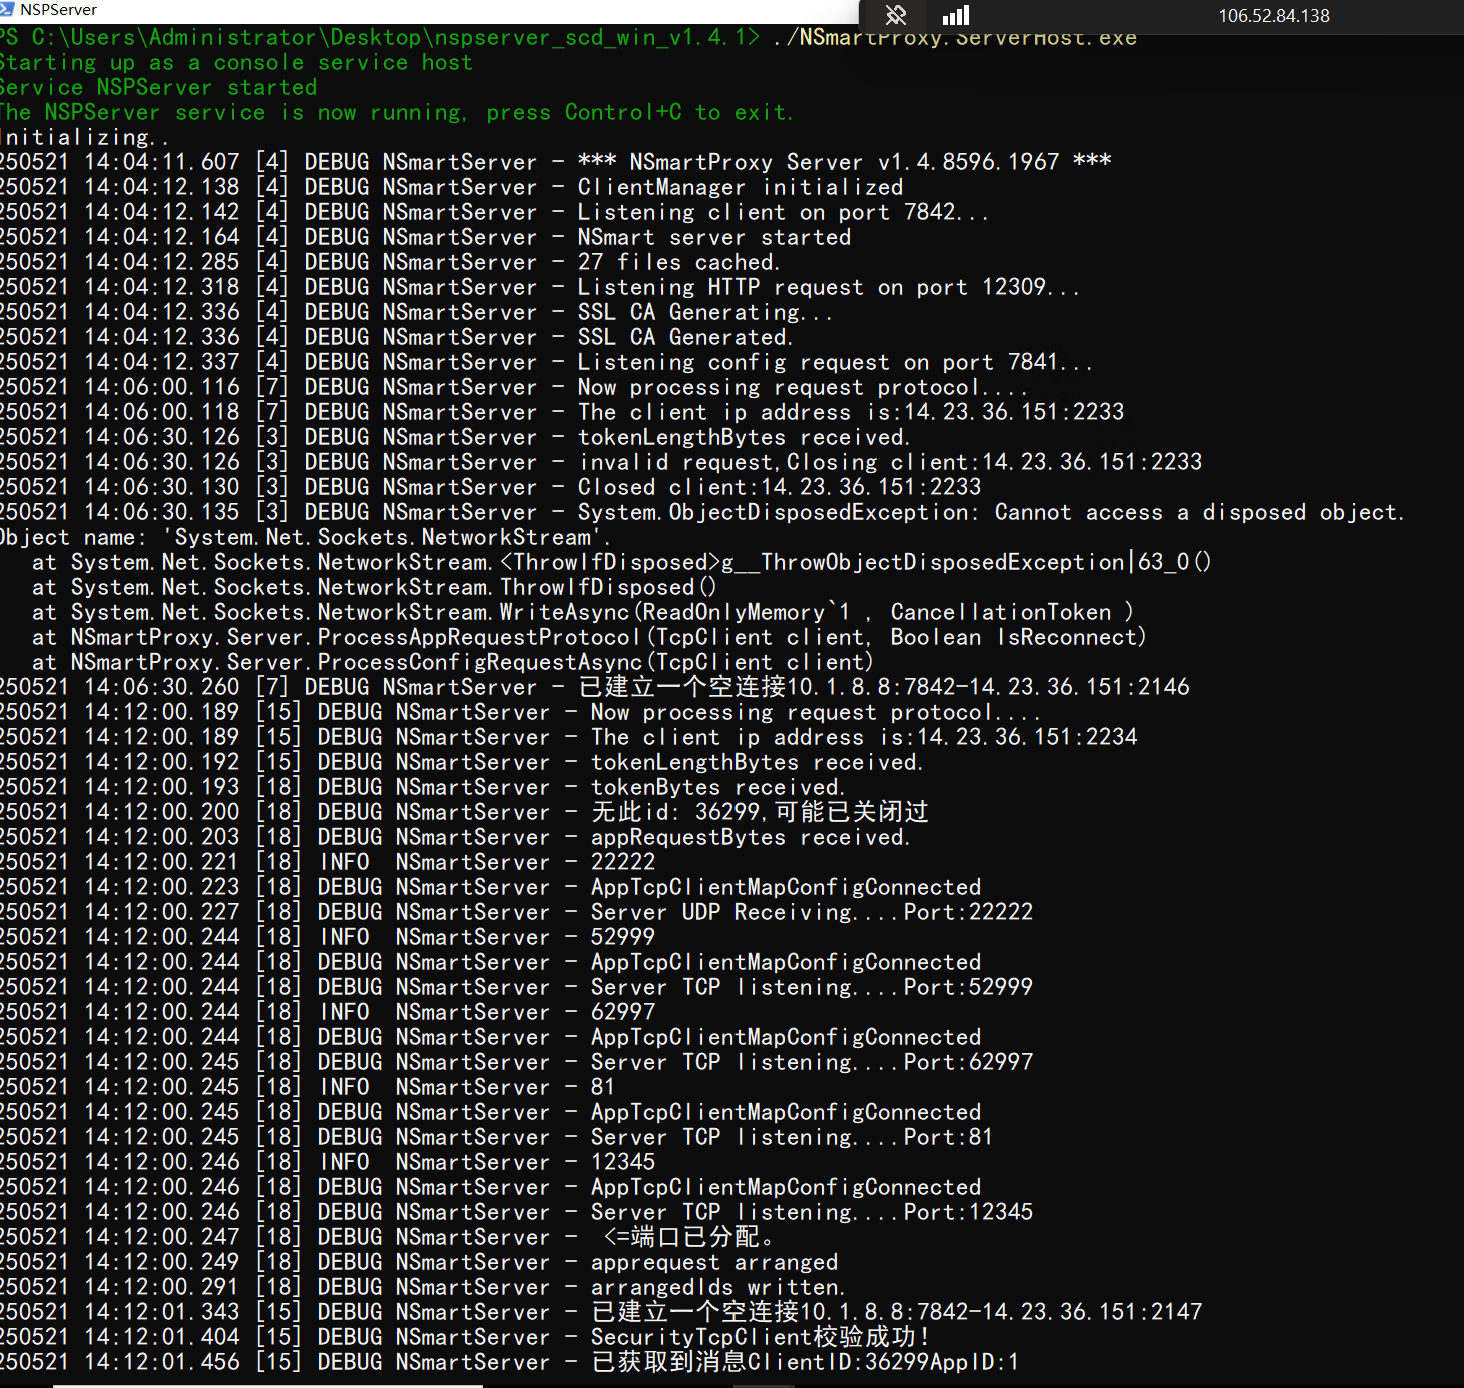The image size is (1464, 1388).
Task: Click the signal strength bars icon
Action: [956, 15]
